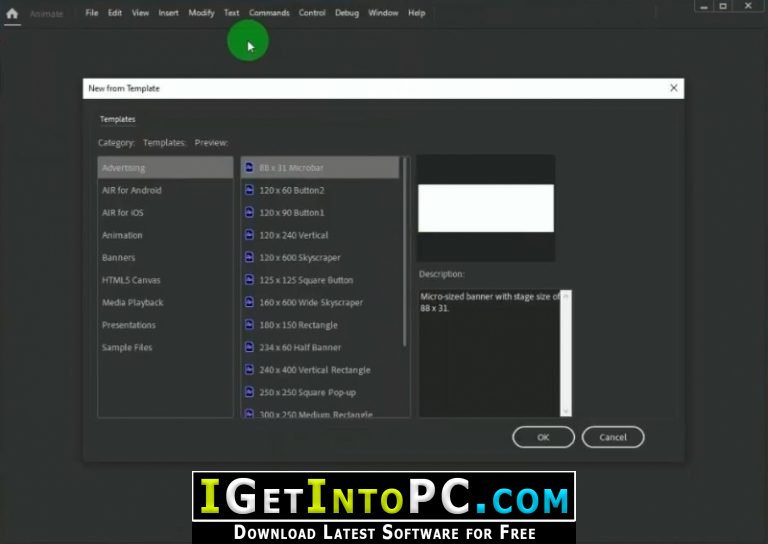Screen dimensions: 768x544
Task: Open the Edit menu
Action: 115,13
